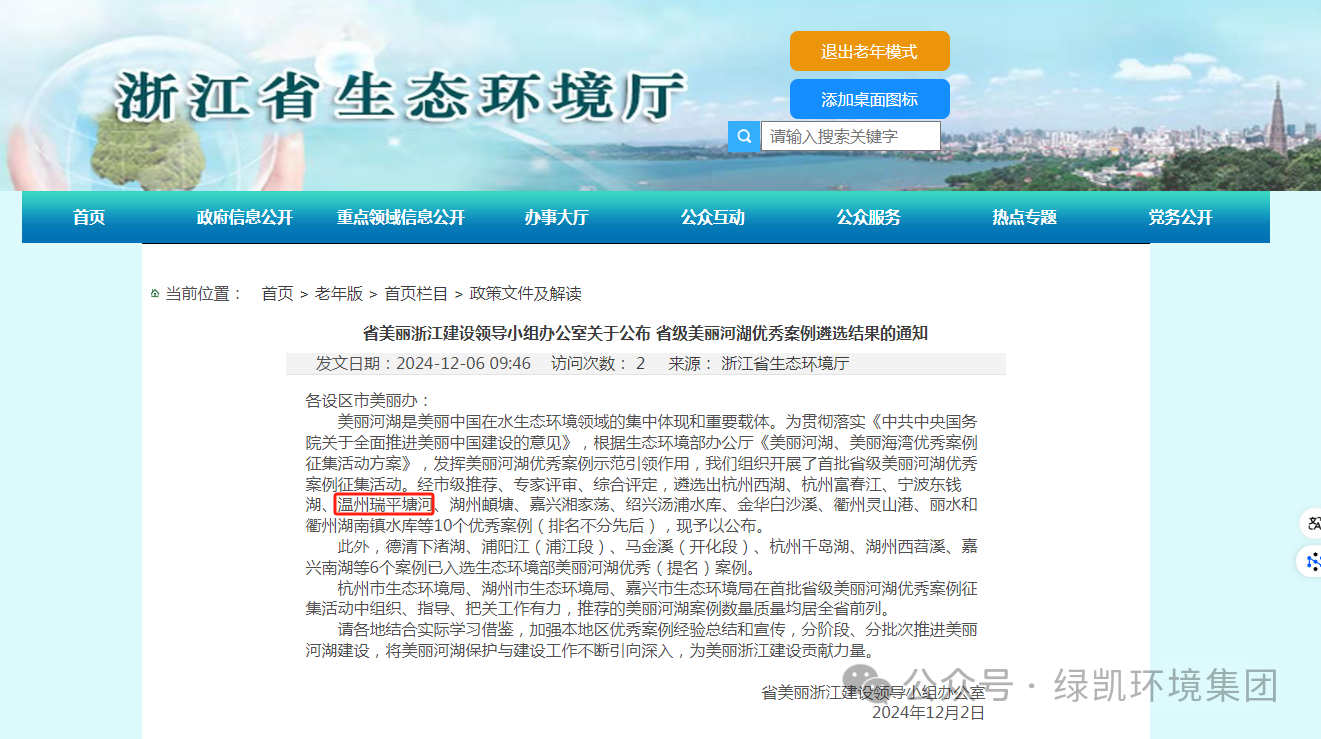
Task: Open the 公众互动 menu item
Action: tap(713, 217)
